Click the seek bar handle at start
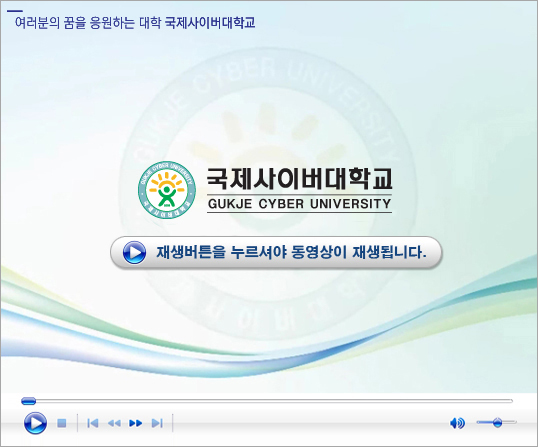 click(28, 401)
